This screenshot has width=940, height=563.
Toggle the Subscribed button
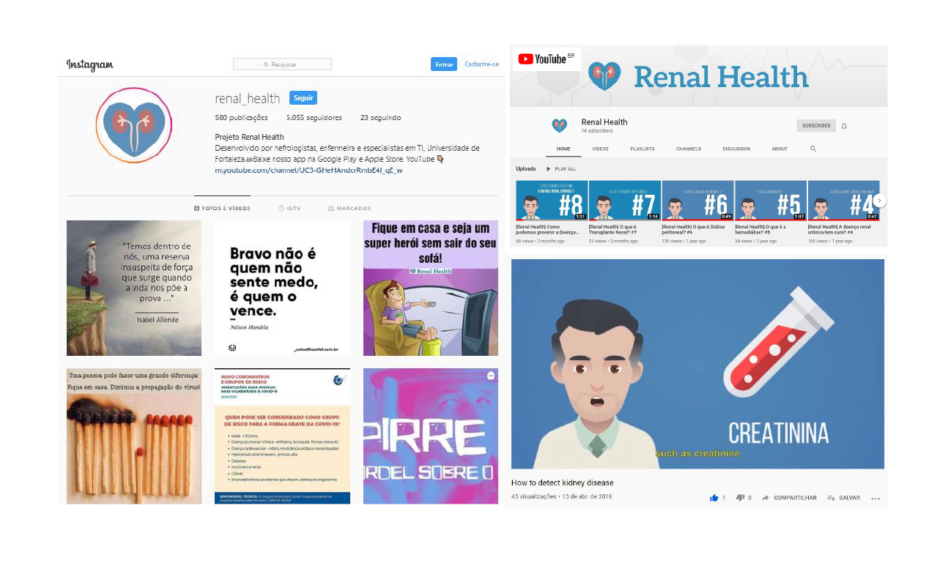pyautogui.click(x=816, y=126)
